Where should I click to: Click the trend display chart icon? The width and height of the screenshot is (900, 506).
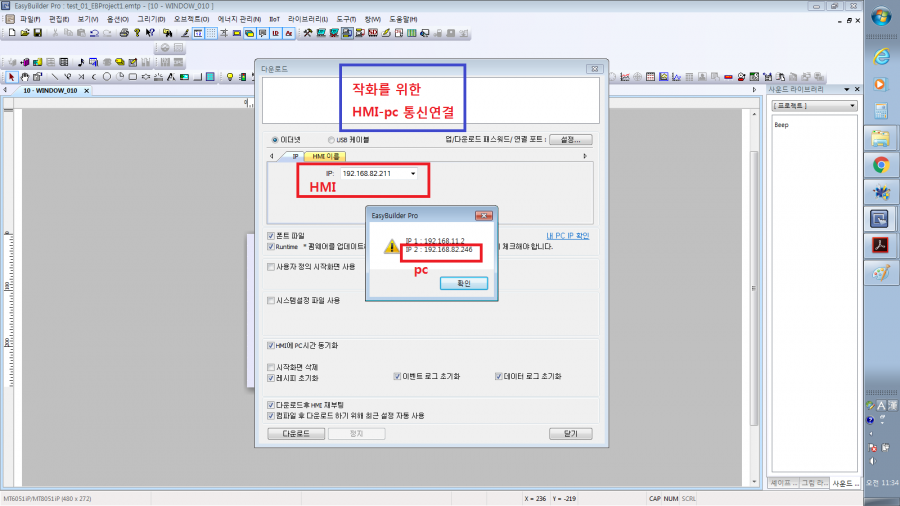[624, 76]
